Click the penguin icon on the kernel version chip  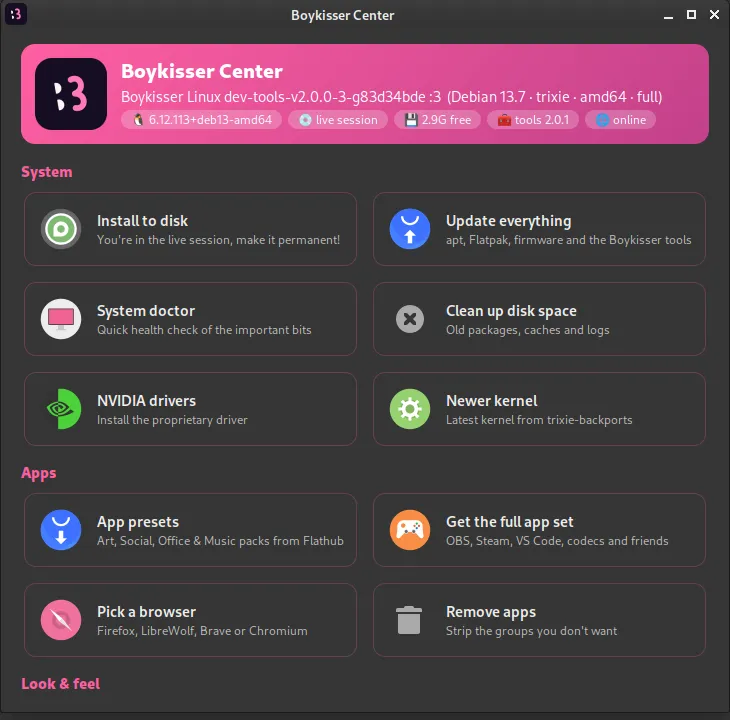pos(138,120)
